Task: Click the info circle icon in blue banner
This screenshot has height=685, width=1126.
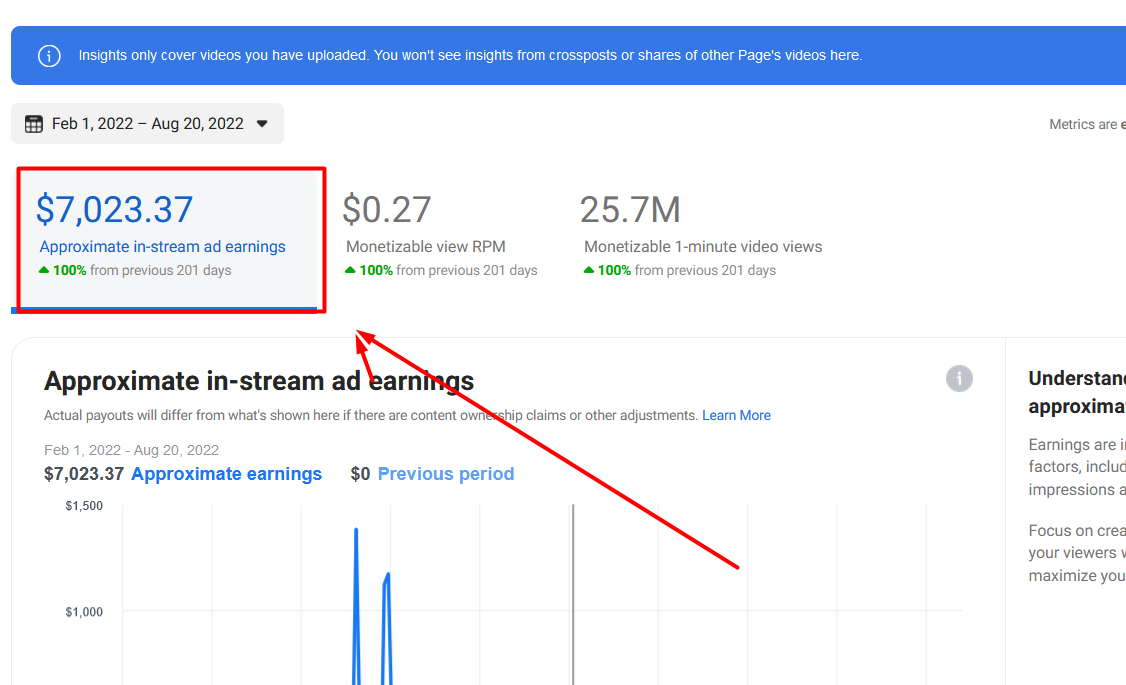Action: pyautogui.click(x=49, y=55)
